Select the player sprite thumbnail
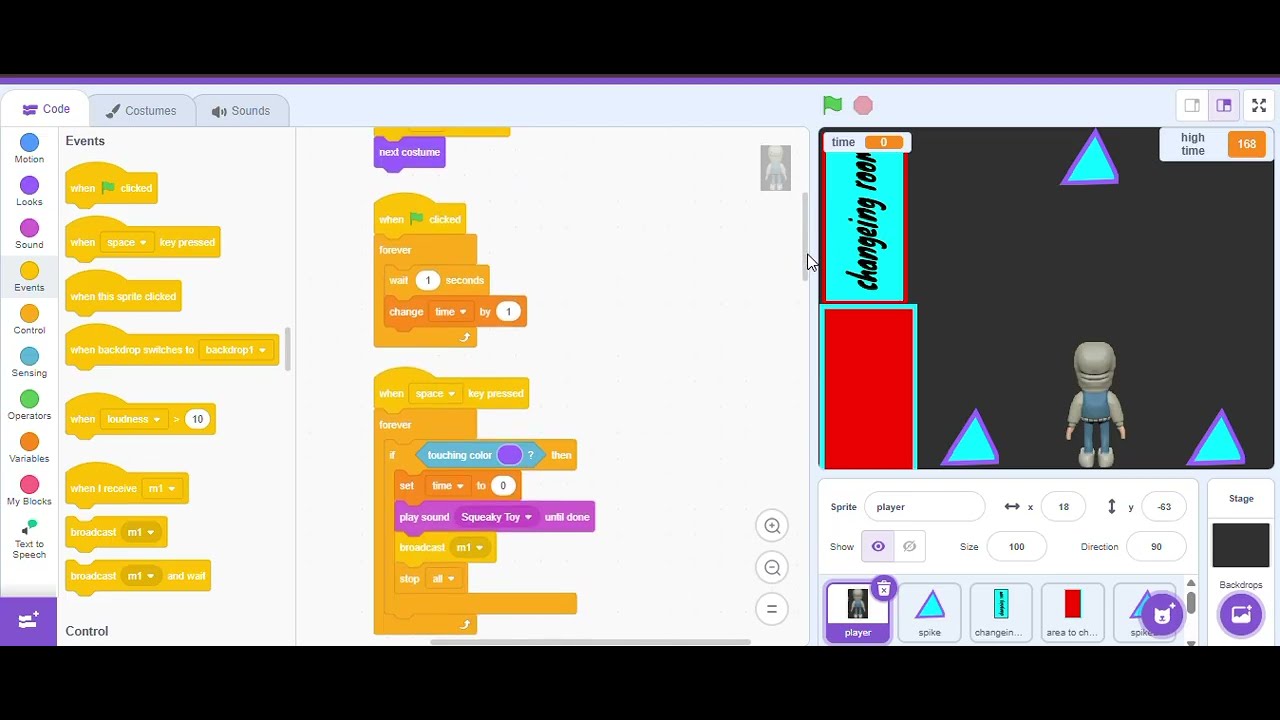 coord(858,612)
